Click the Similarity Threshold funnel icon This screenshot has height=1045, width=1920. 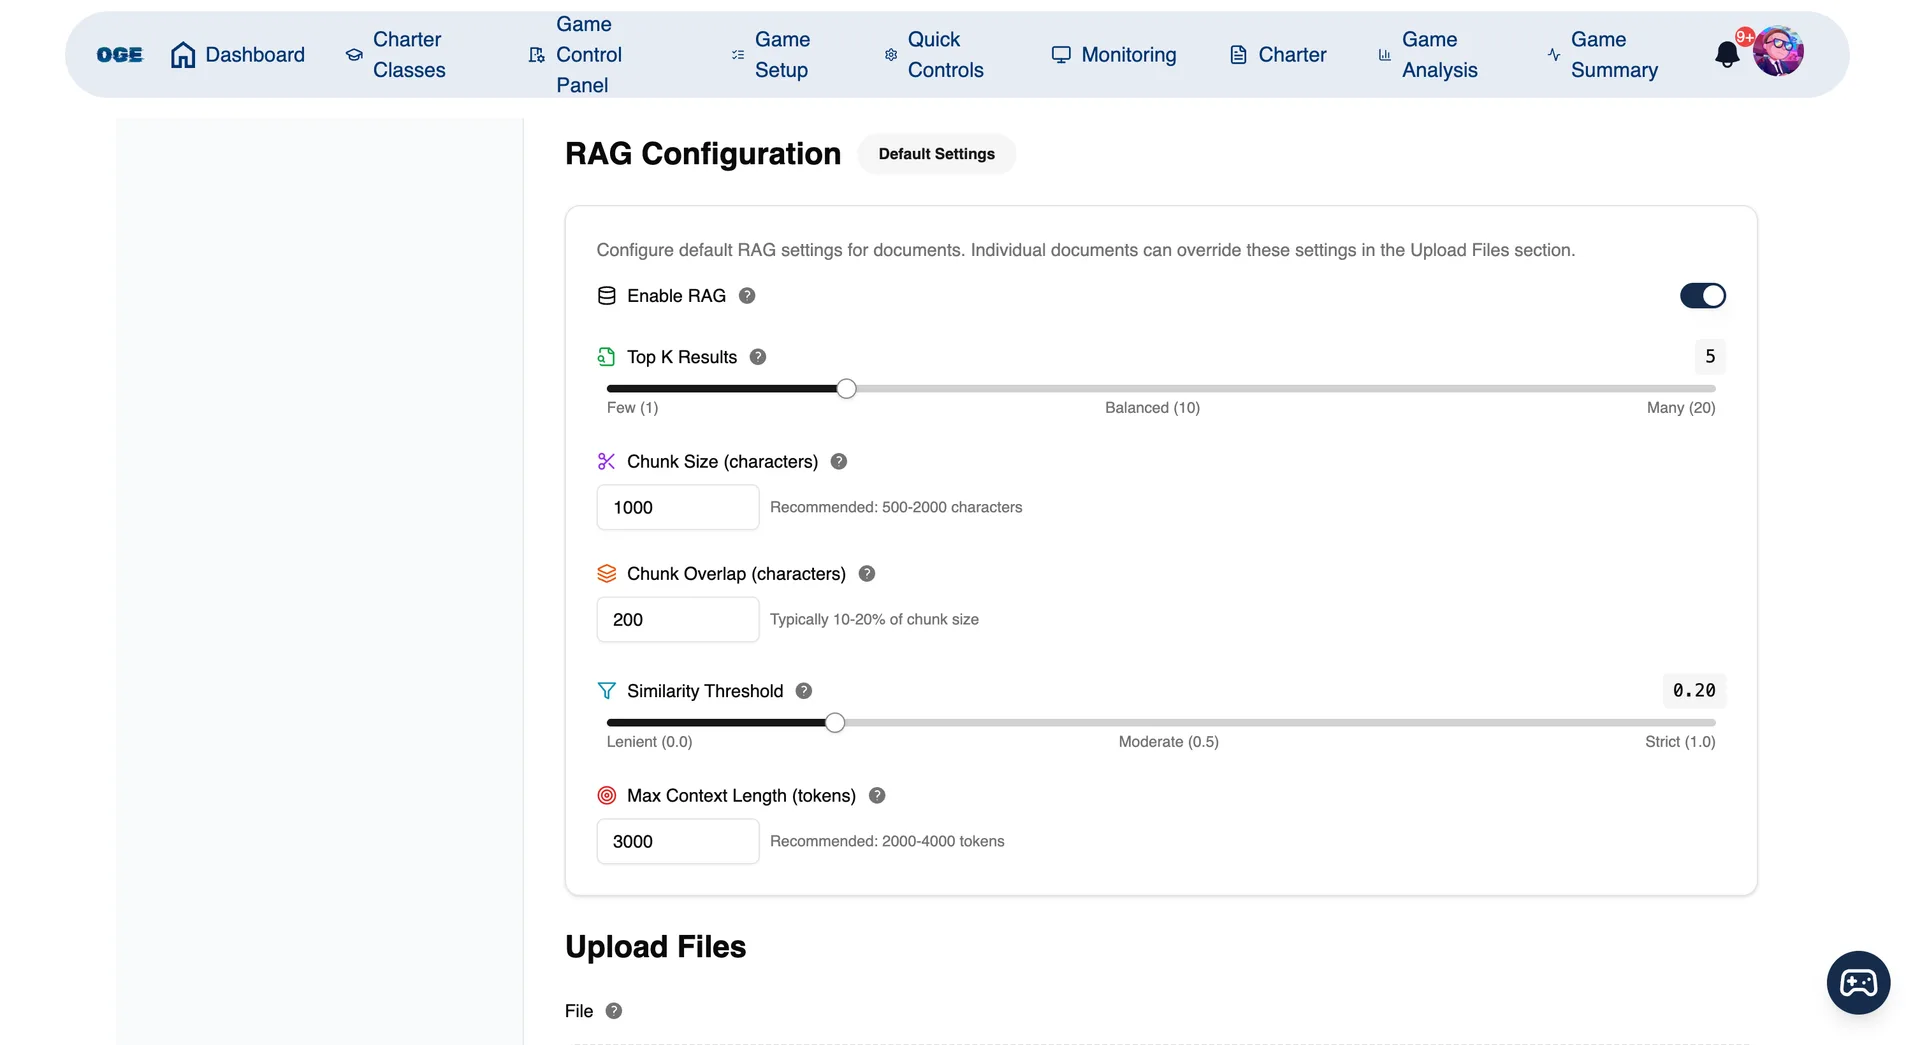[607, 691]
